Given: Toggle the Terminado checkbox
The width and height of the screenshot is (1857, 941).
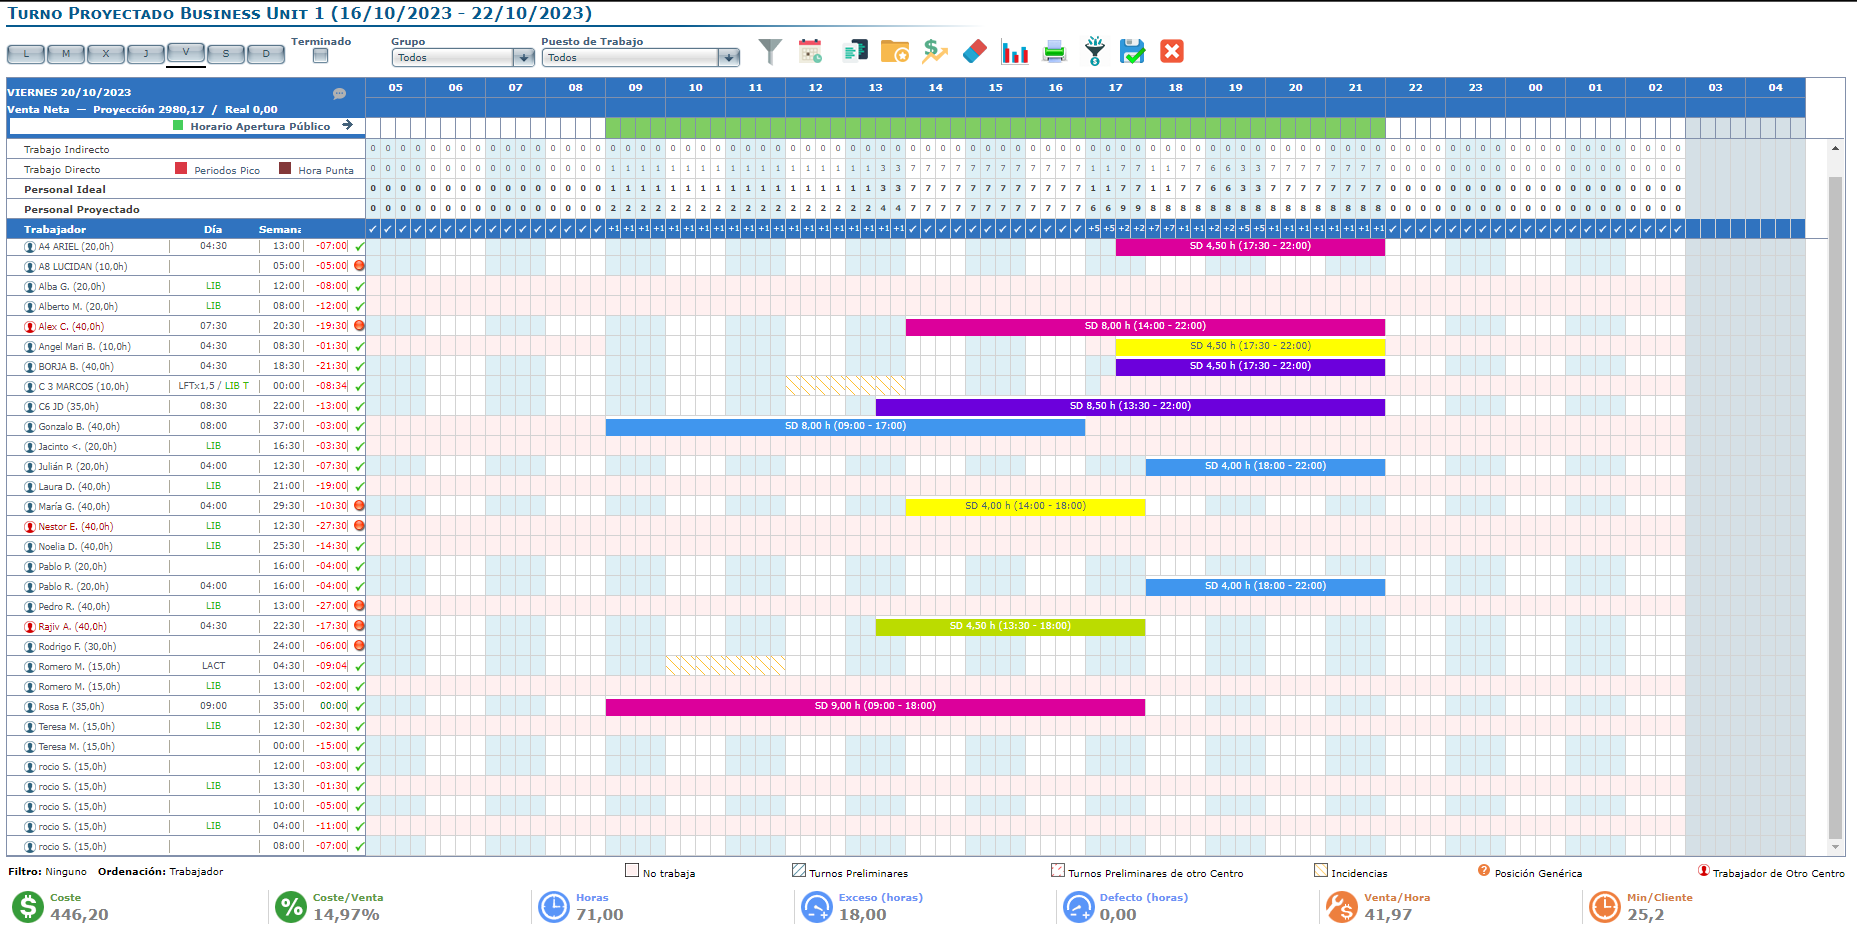Looking at the screenshot, I should click(x=320, y=56).
